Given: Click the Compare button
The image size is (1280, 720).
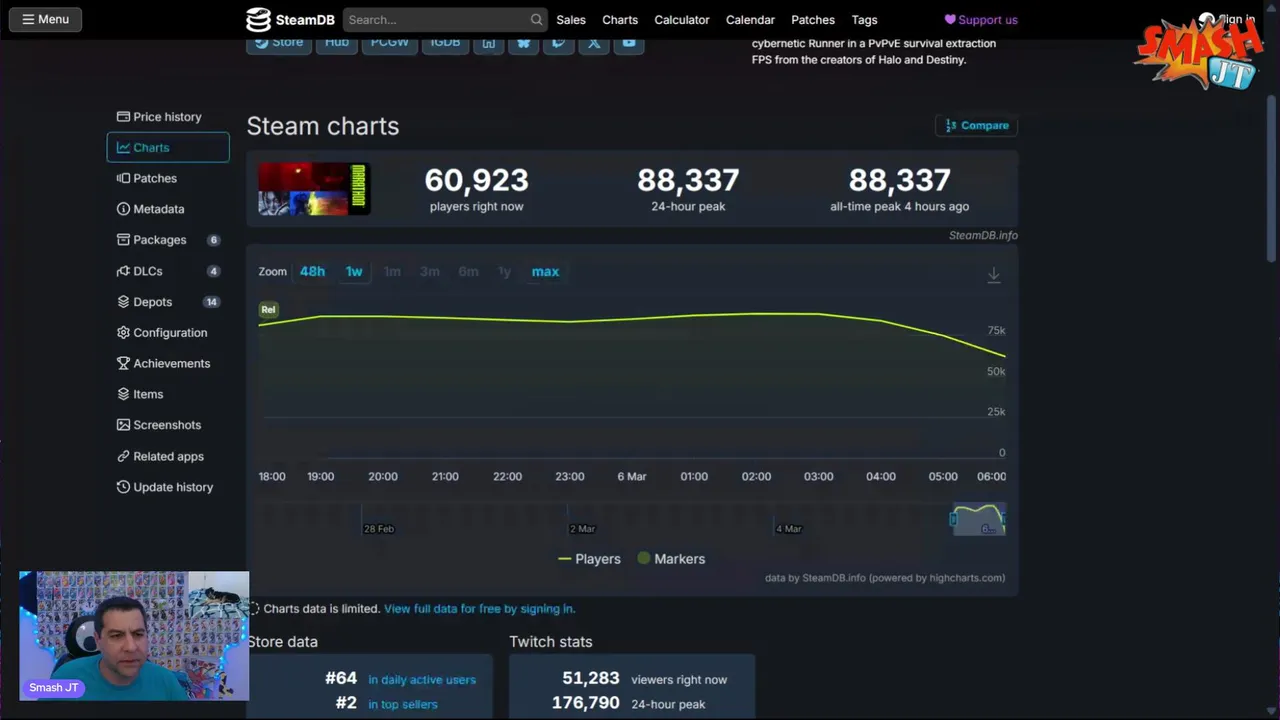Looking at the screenshot, I should pos(976,125).
